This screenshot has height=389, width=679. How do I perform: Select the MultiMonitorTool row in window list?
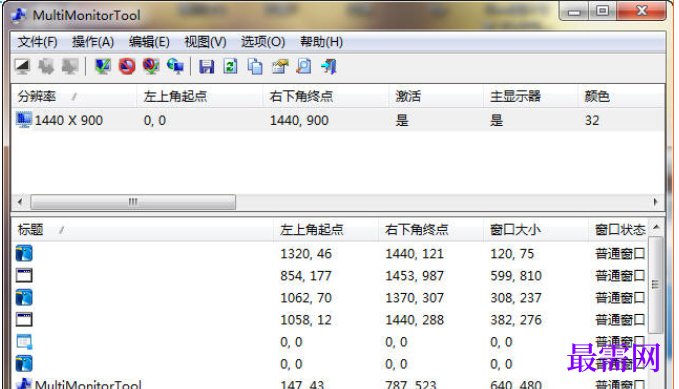pyautogui.click(x=330, y=384)
